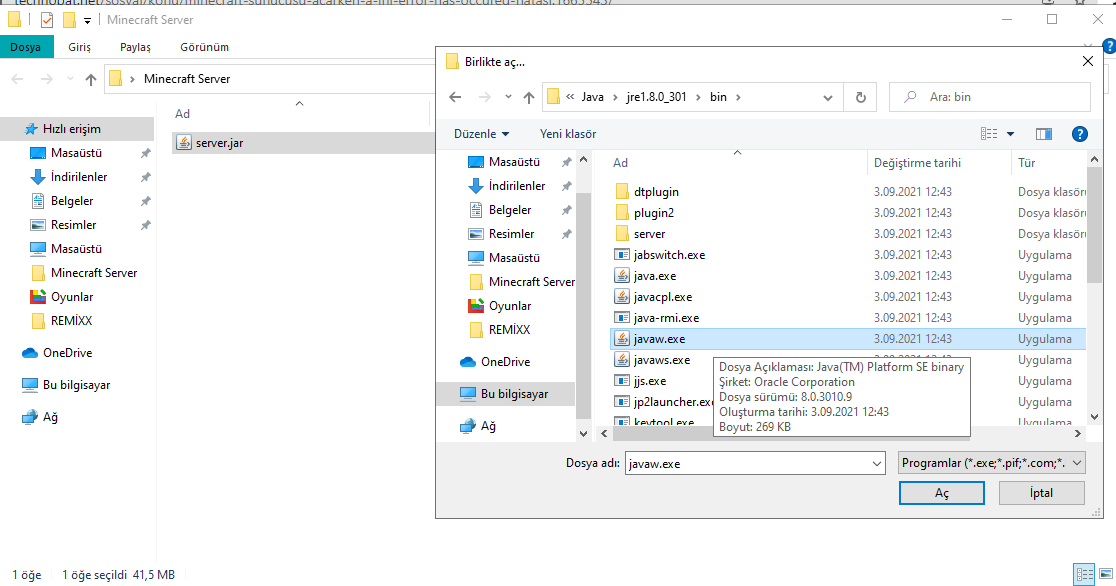1116x586 pixels.
Task: Switch to details view in Explorer status bar
Action: tap(1085, 574)
